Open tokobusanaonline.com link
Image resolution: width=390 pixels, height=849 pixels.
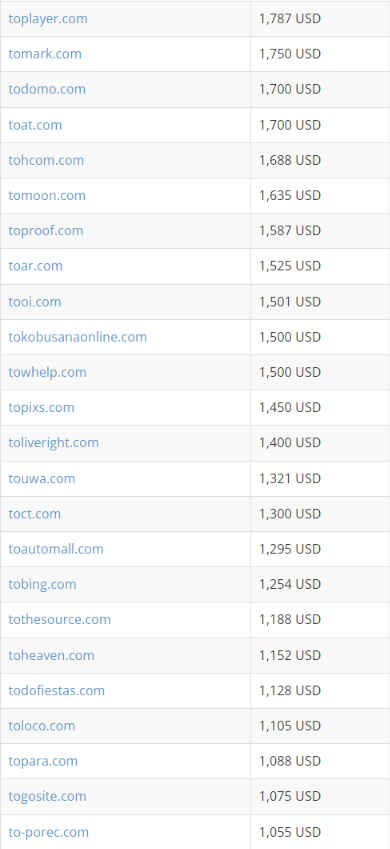77,337
